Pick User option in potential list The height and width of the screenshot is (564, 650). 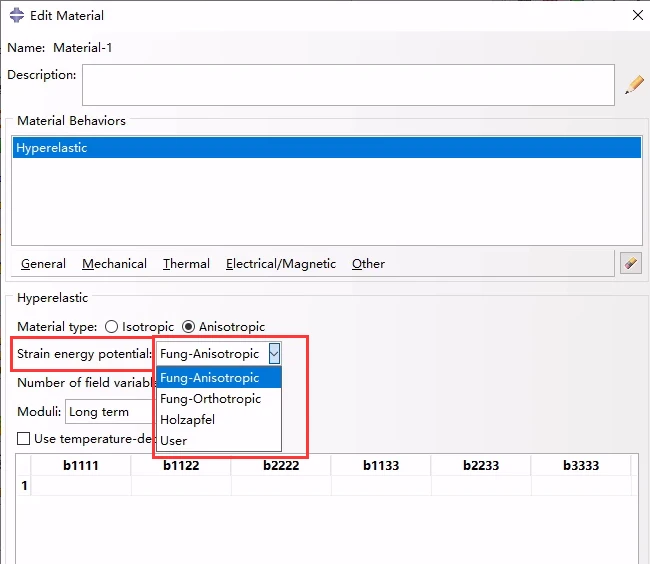tap(173, 441)
